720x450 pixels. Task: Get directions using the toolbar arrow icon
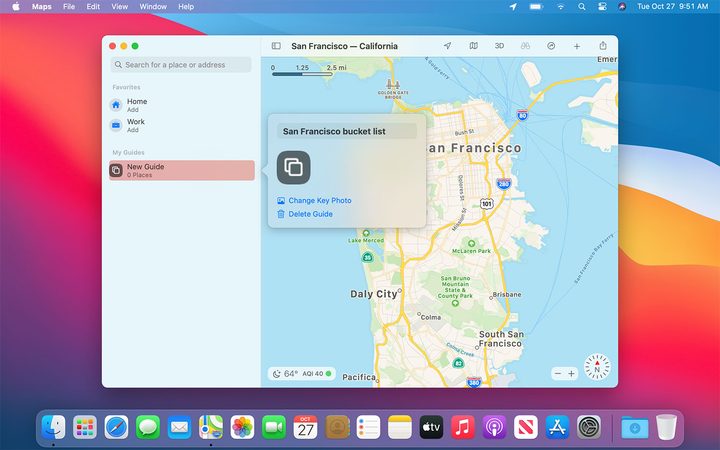click(x=551, y=46)
